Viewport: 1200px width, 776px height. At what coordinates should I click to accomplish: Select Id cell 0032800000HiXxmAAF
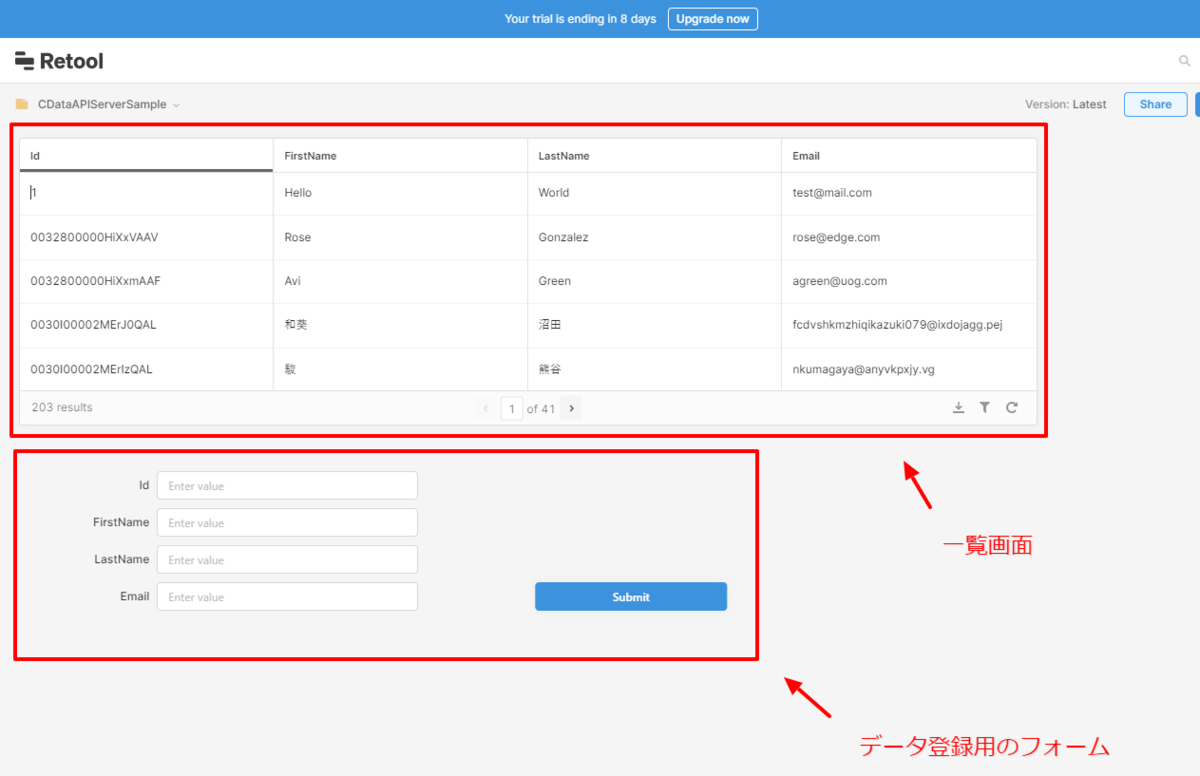(146, 281)
